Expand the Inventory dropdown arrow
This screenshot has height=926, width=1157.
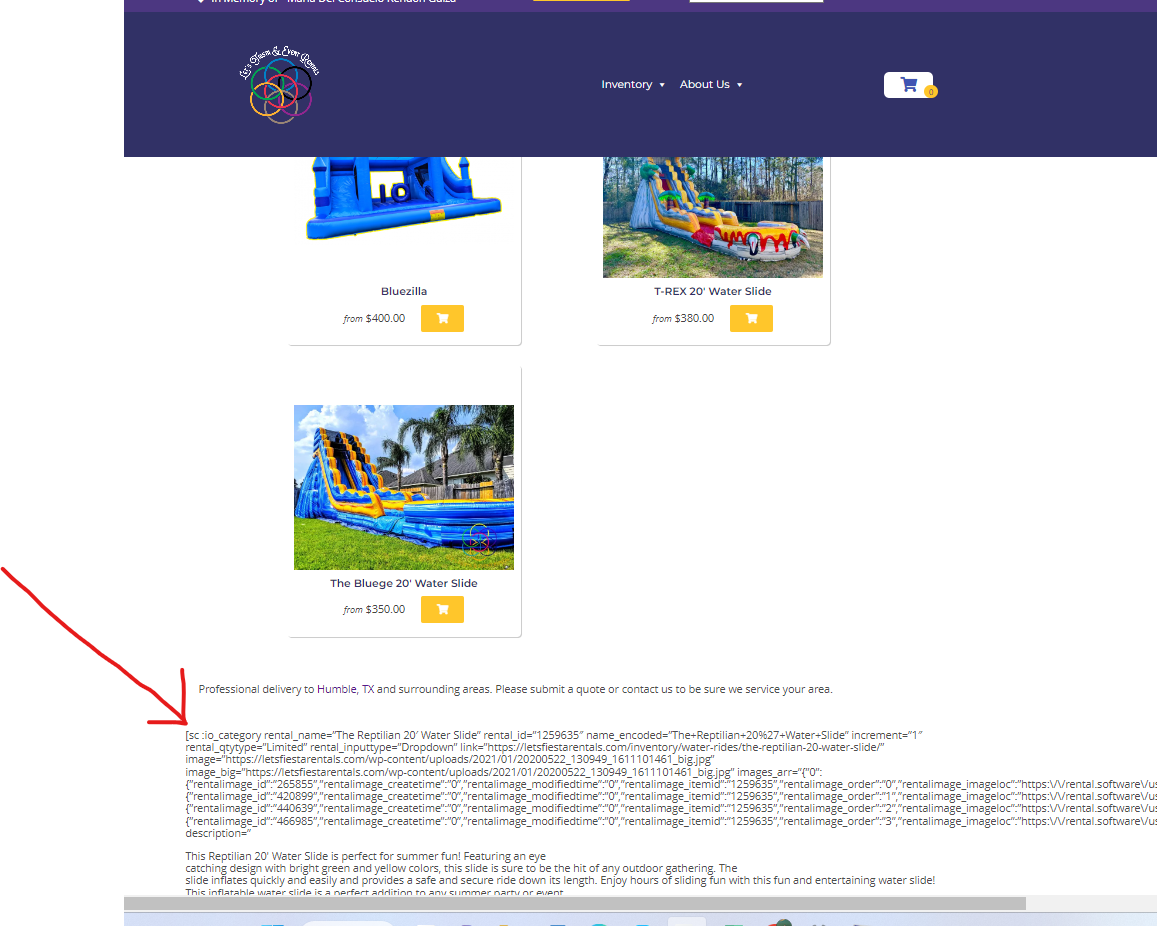point(662,85)
